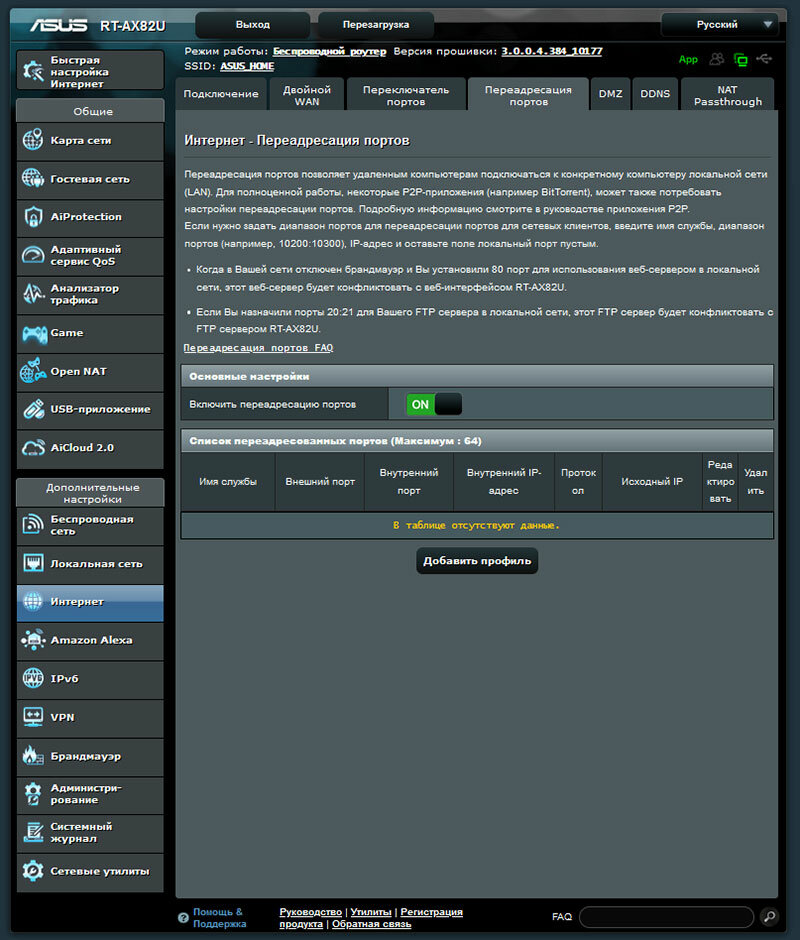The width and height of the screenshot is (800, 940).
Task: Open the Русский language dropdown
Action: click(x=720, y=25)
